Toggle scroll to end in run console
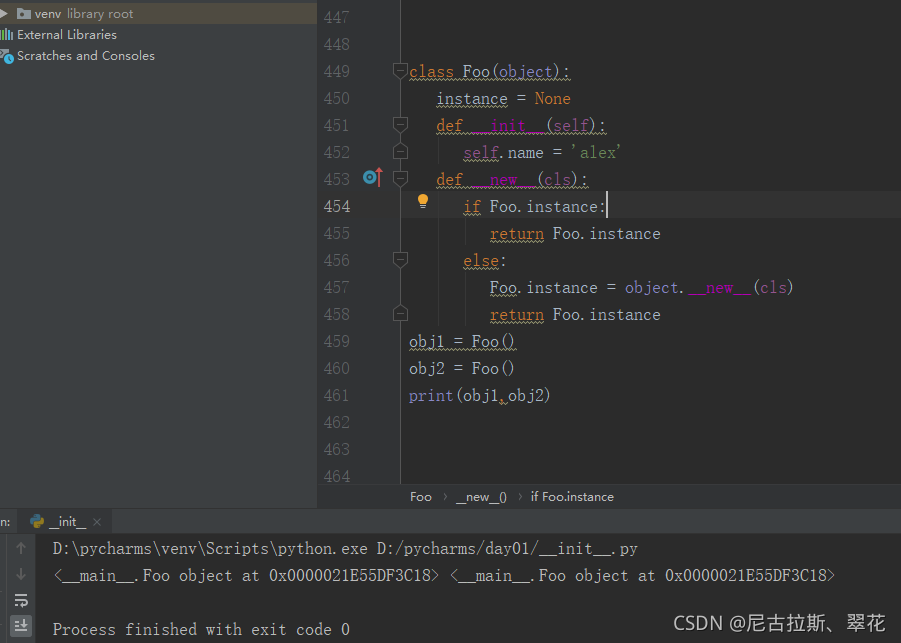The height and width of the screenshot is (643, 901). pos(21,626)
